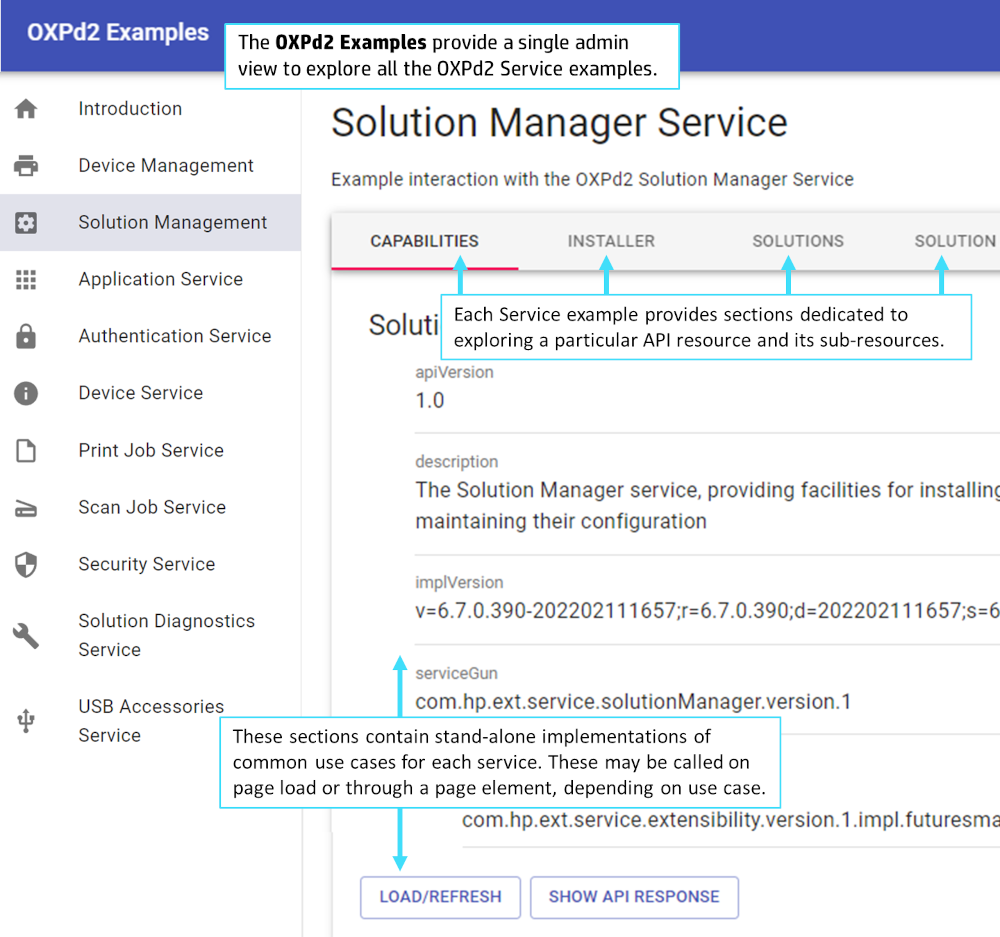1000x937 pixels.
Task: Open Scan Job Service
Action: [152, 506]
